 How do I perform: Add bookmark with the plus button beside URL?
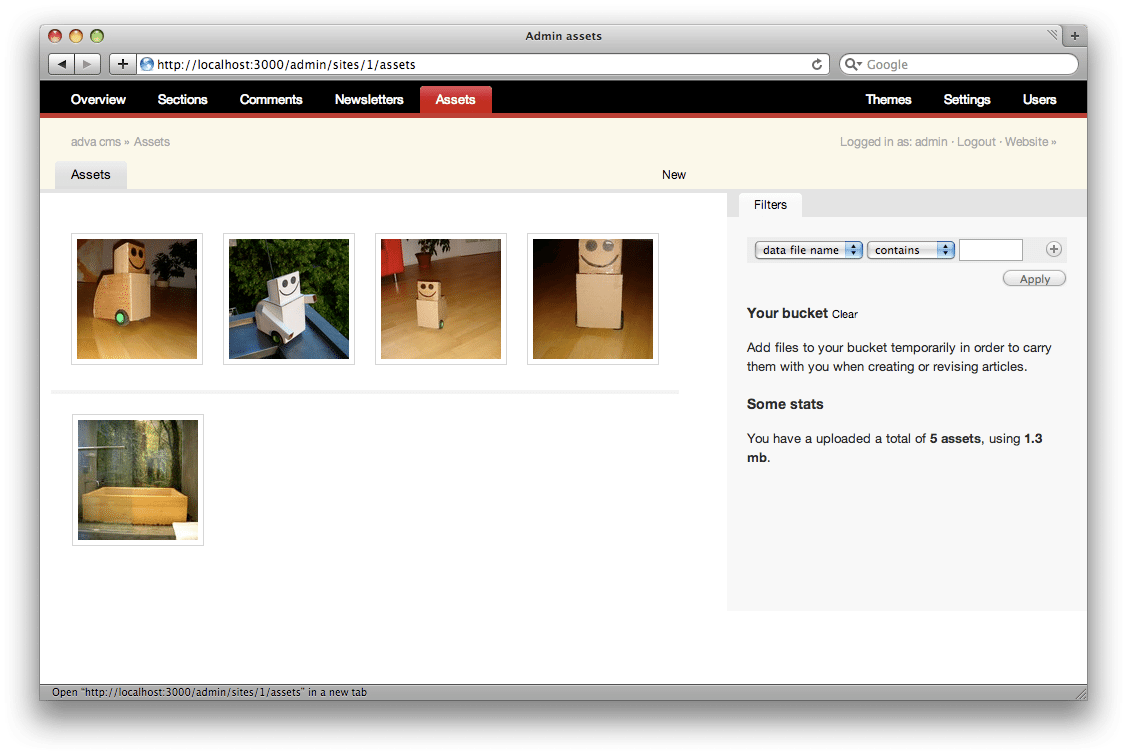pyautogui.click(x=123, y=64)
